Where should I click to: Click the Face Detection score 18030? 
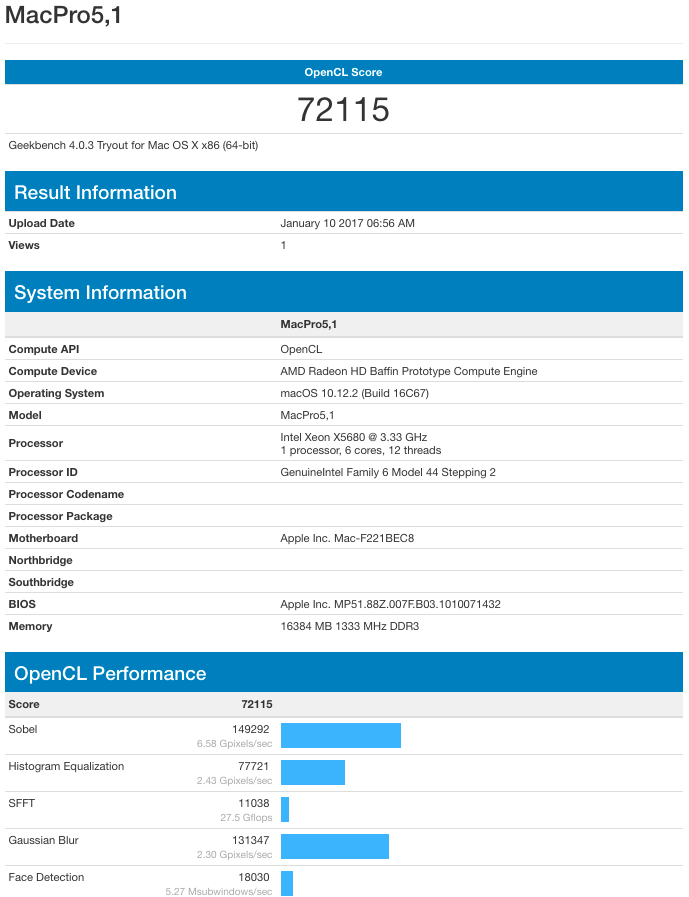(x=254, y=878)
